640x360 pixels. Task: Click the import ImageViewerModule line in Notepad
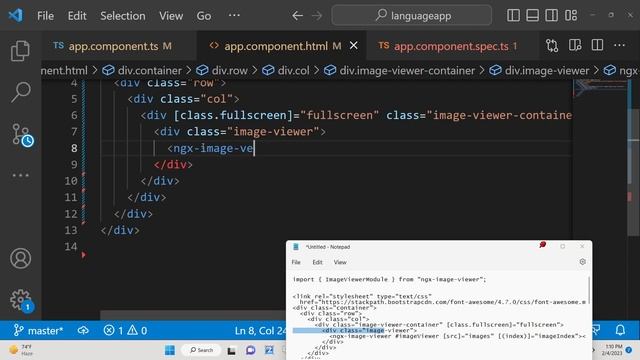[x=389, y=279]
